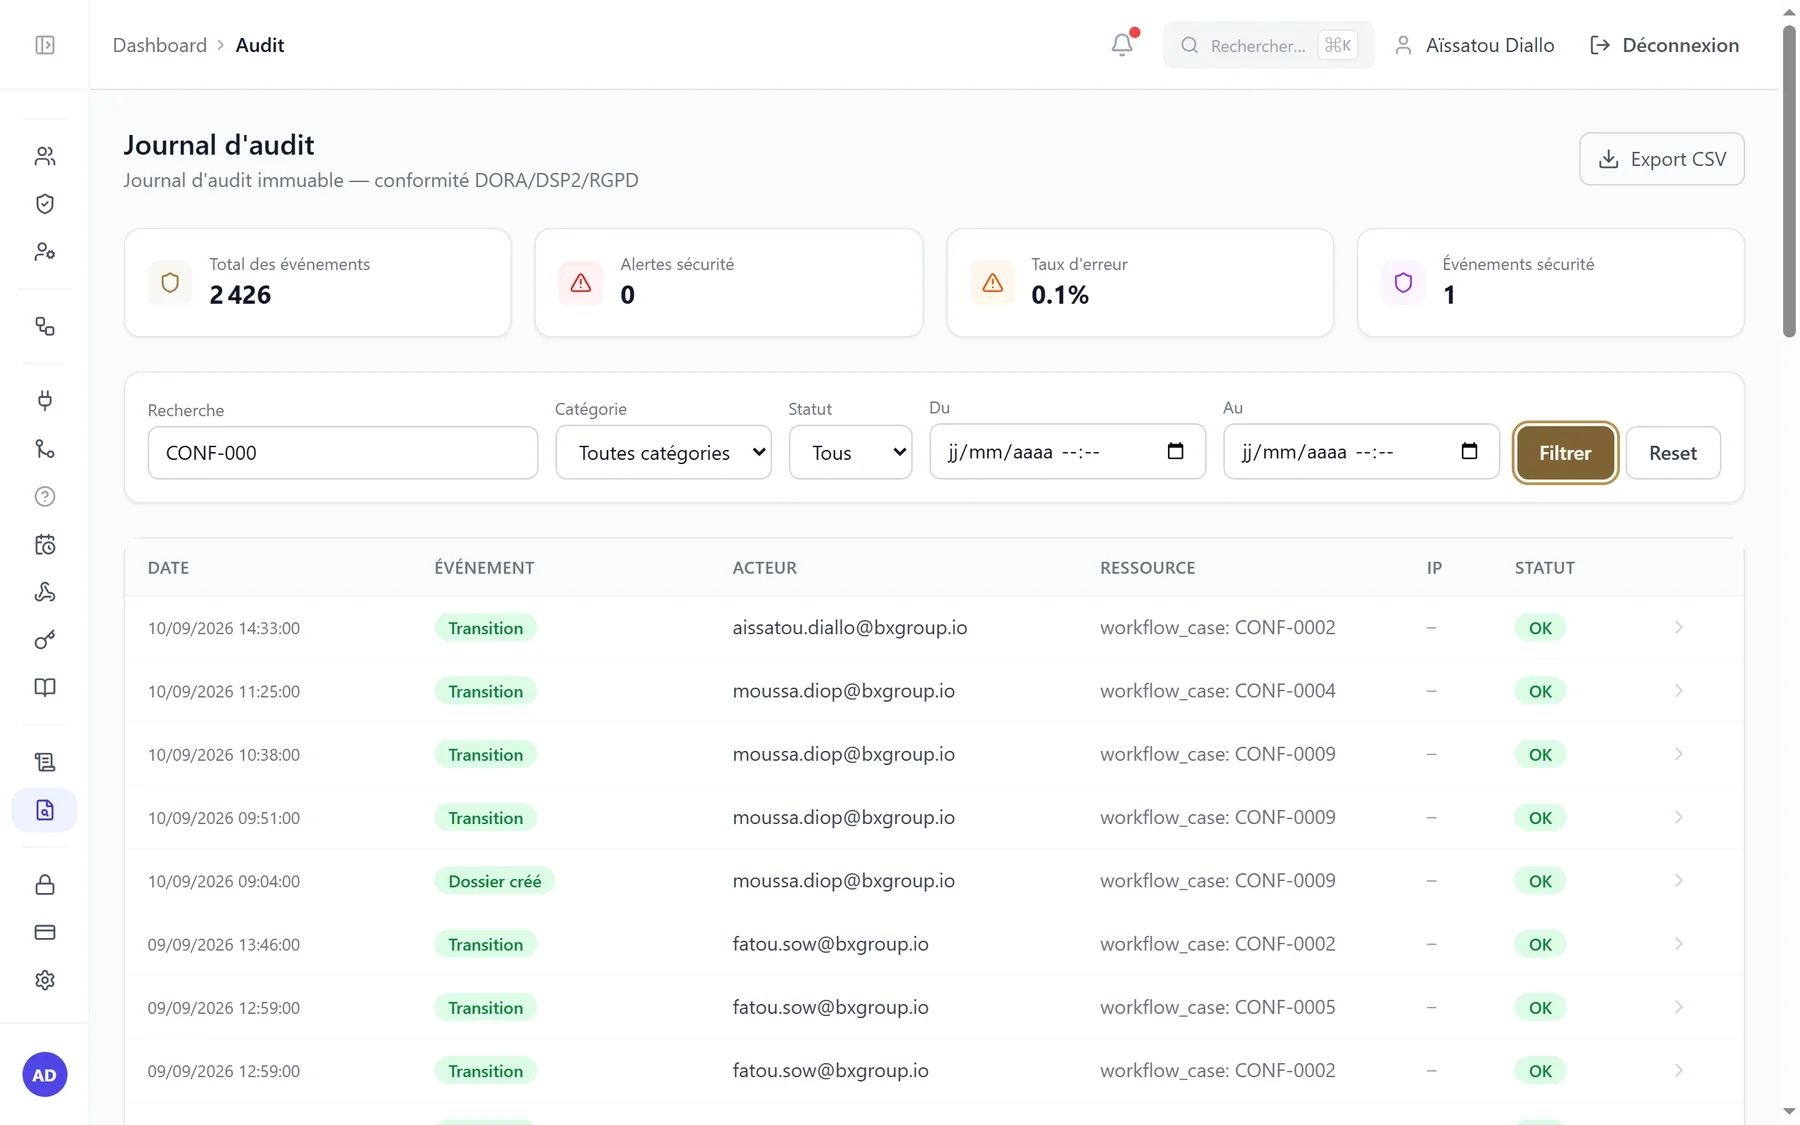Open the user-settings sidebar icon
Screen dimensions: 1800x1125
(45, 252)
